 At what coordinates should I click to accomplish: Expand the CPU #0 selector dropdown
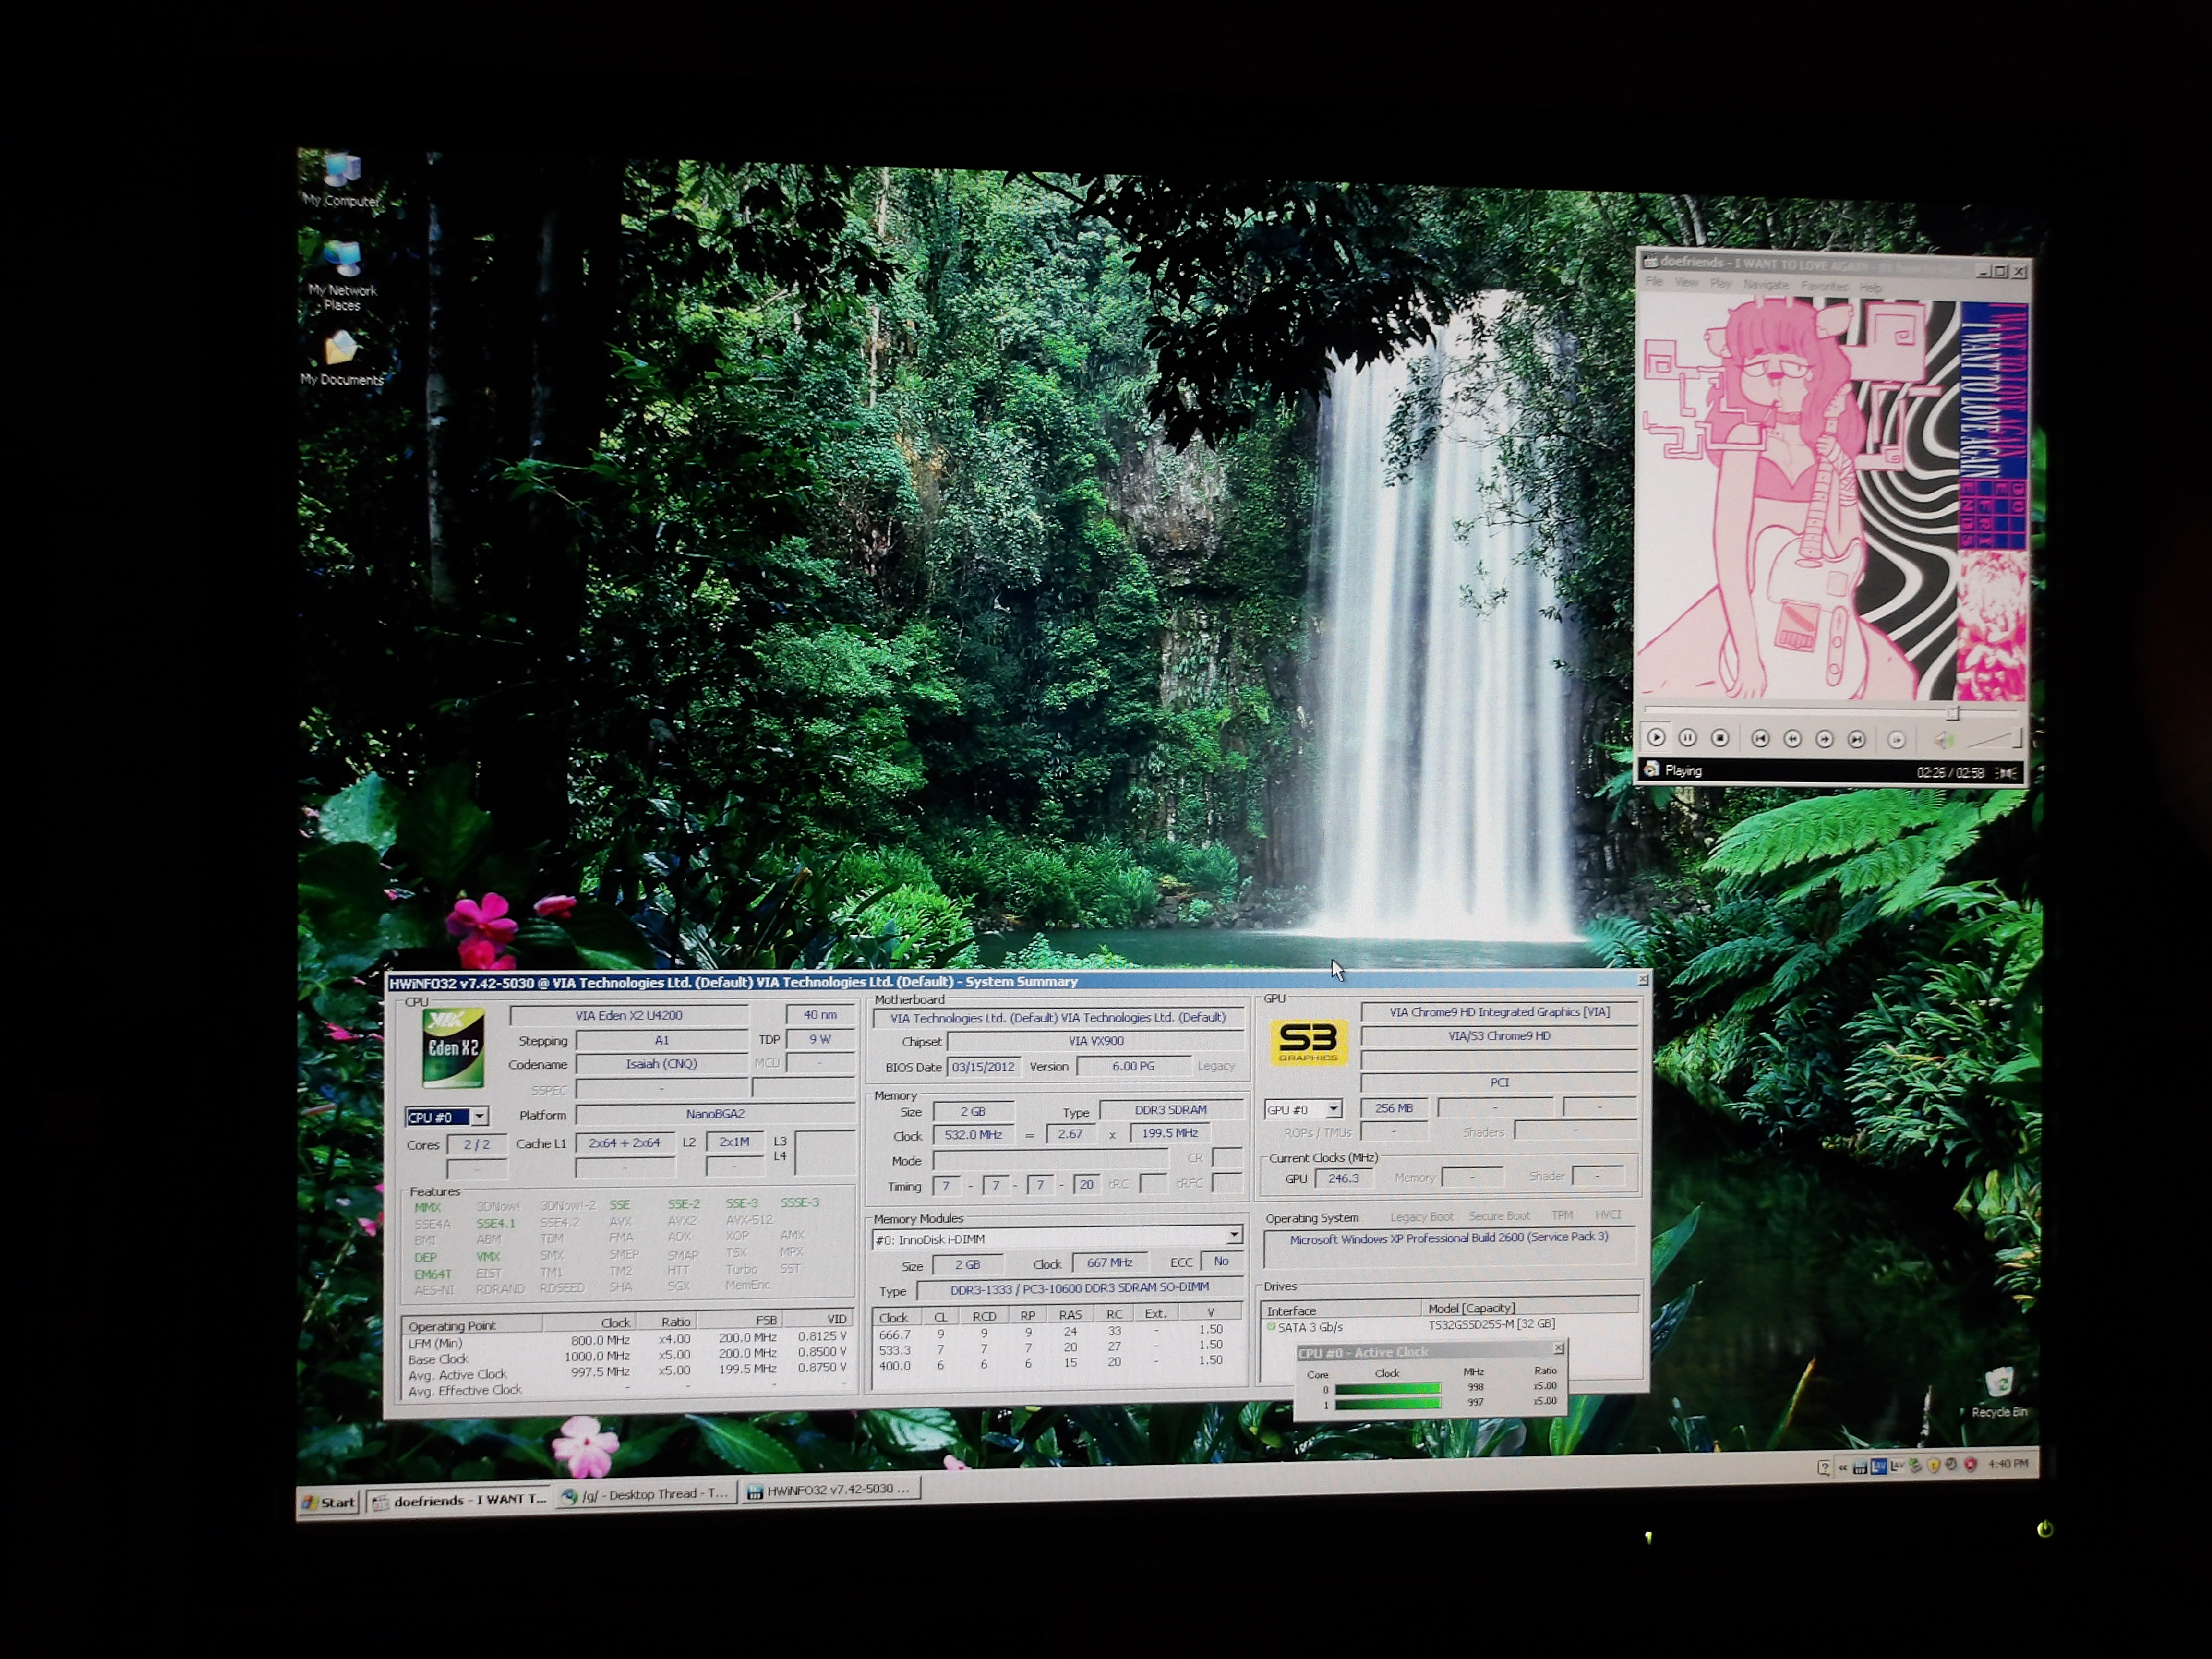tap(480, 1116)
